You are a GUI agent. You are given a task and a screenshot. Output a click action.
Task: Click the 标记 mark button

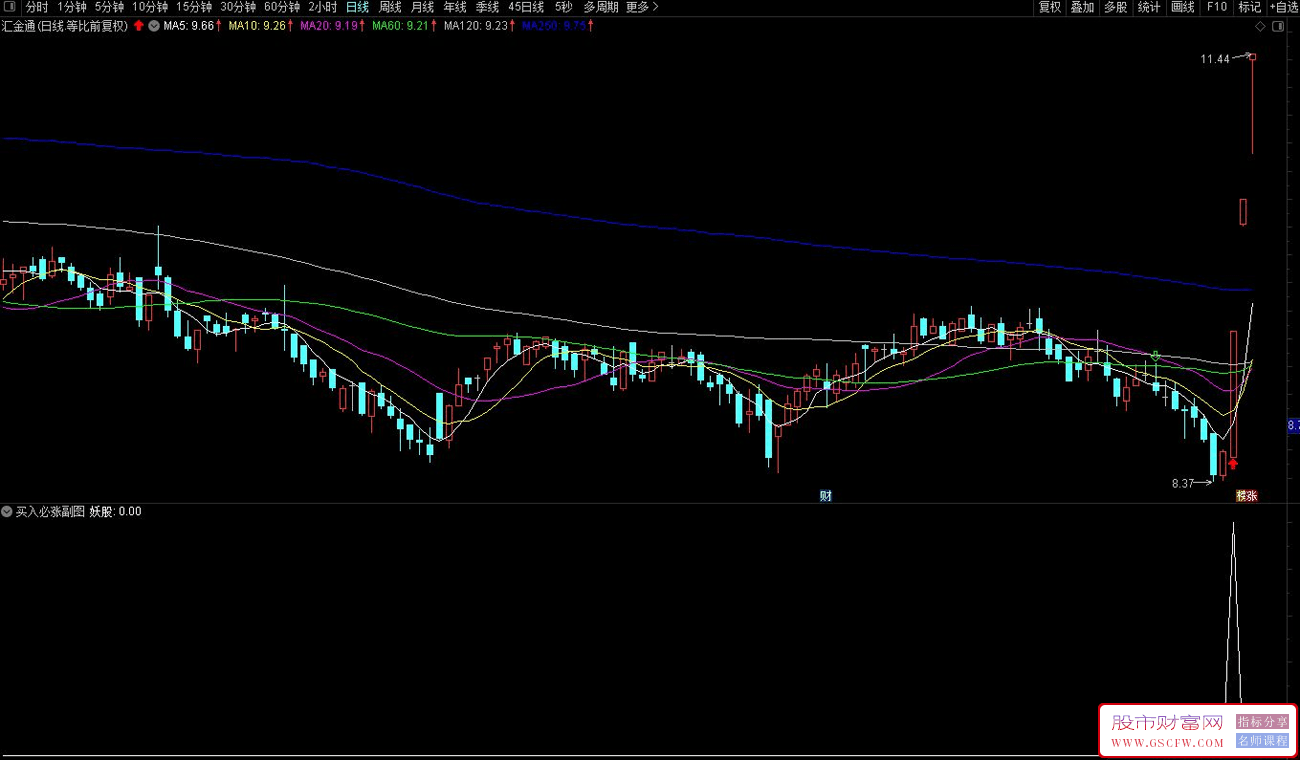(1250, 7)
